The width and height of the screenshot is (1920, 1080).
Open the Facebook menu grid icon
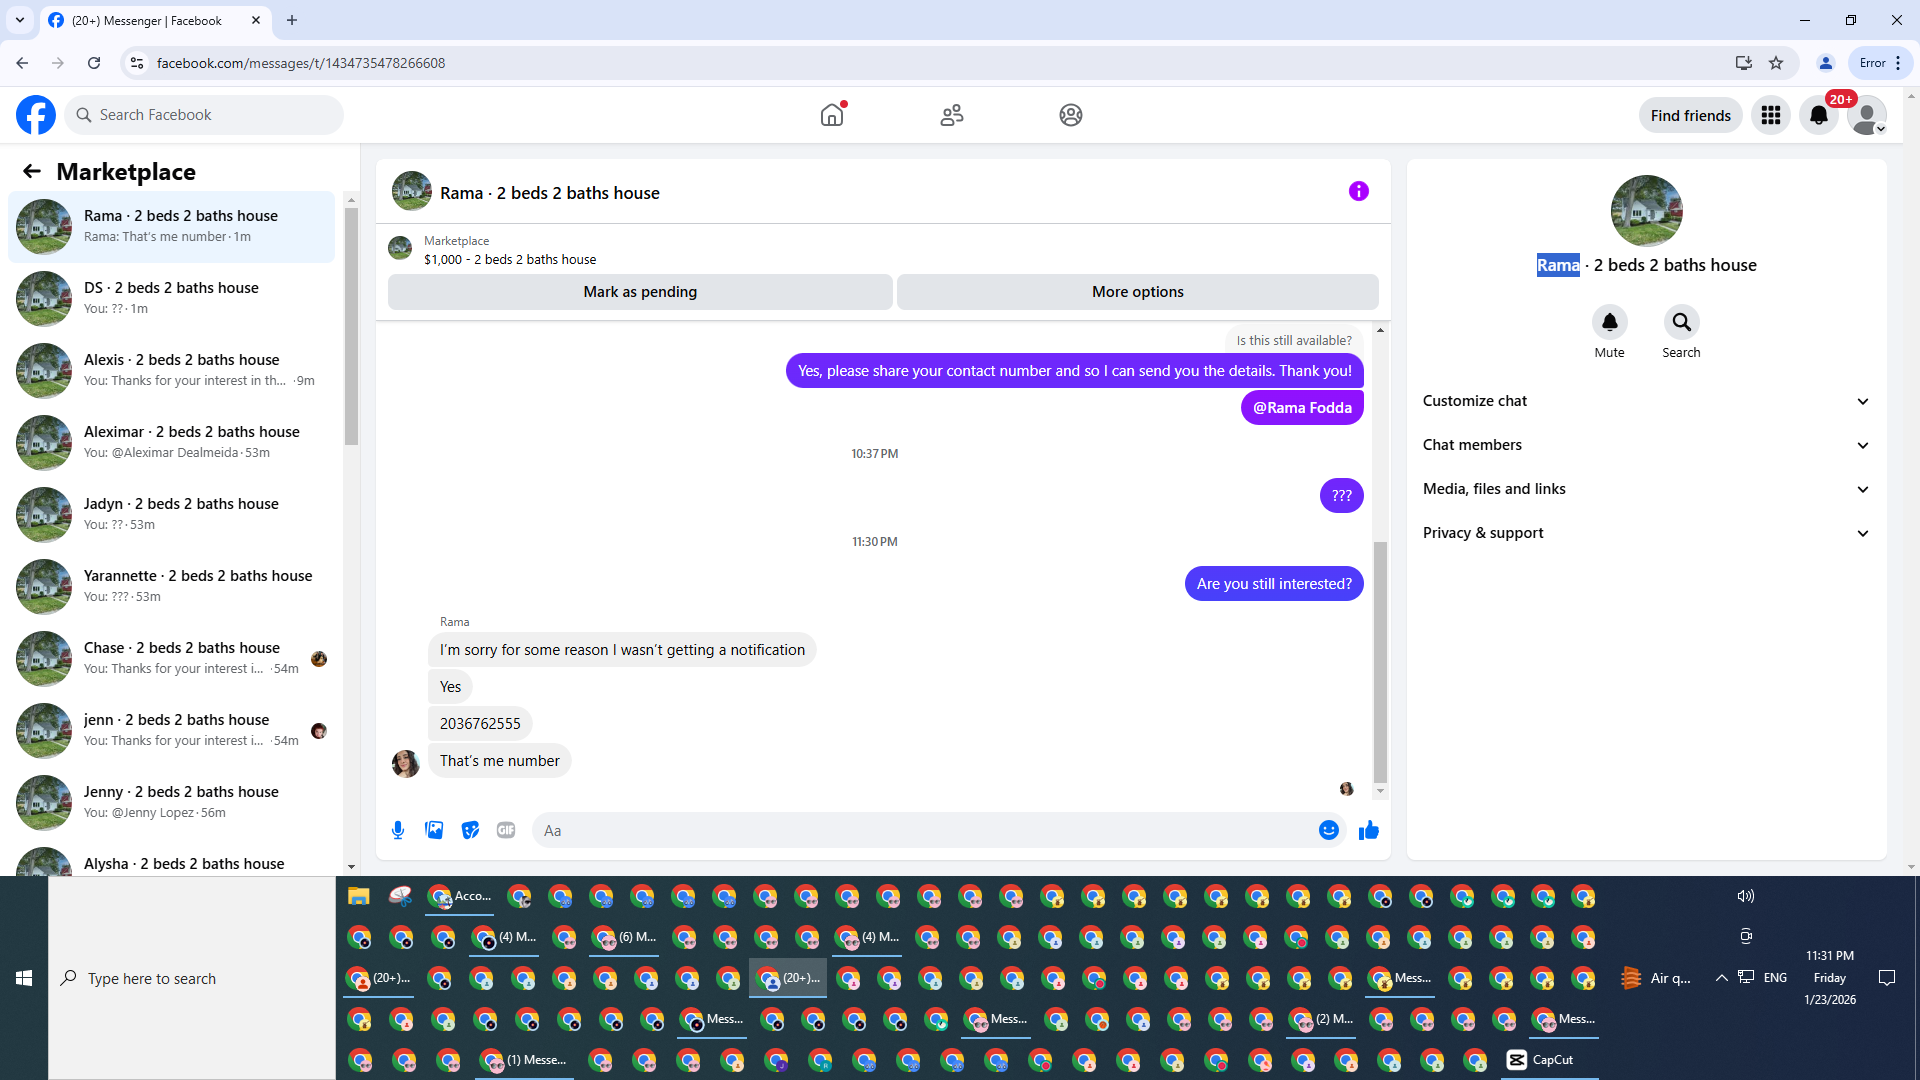click(1771, 115)
